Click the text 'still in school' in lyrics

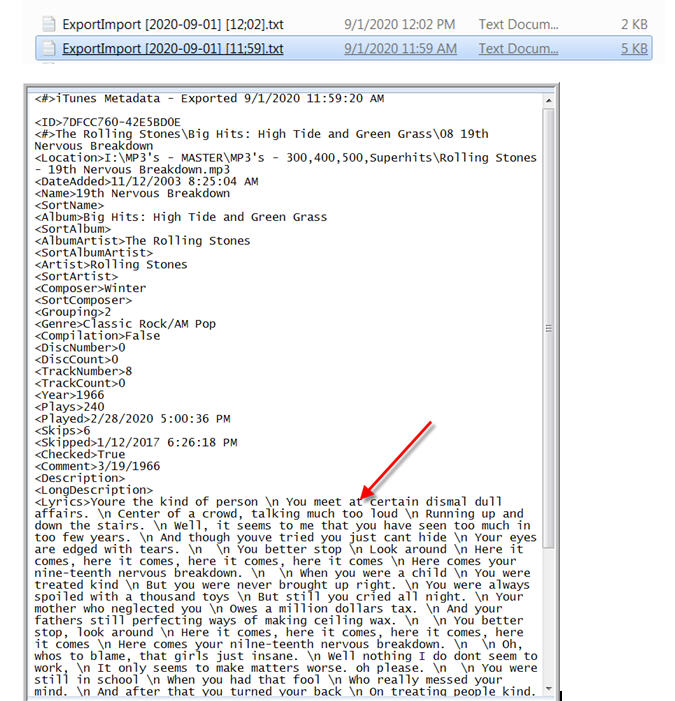(x=87, y=680)
